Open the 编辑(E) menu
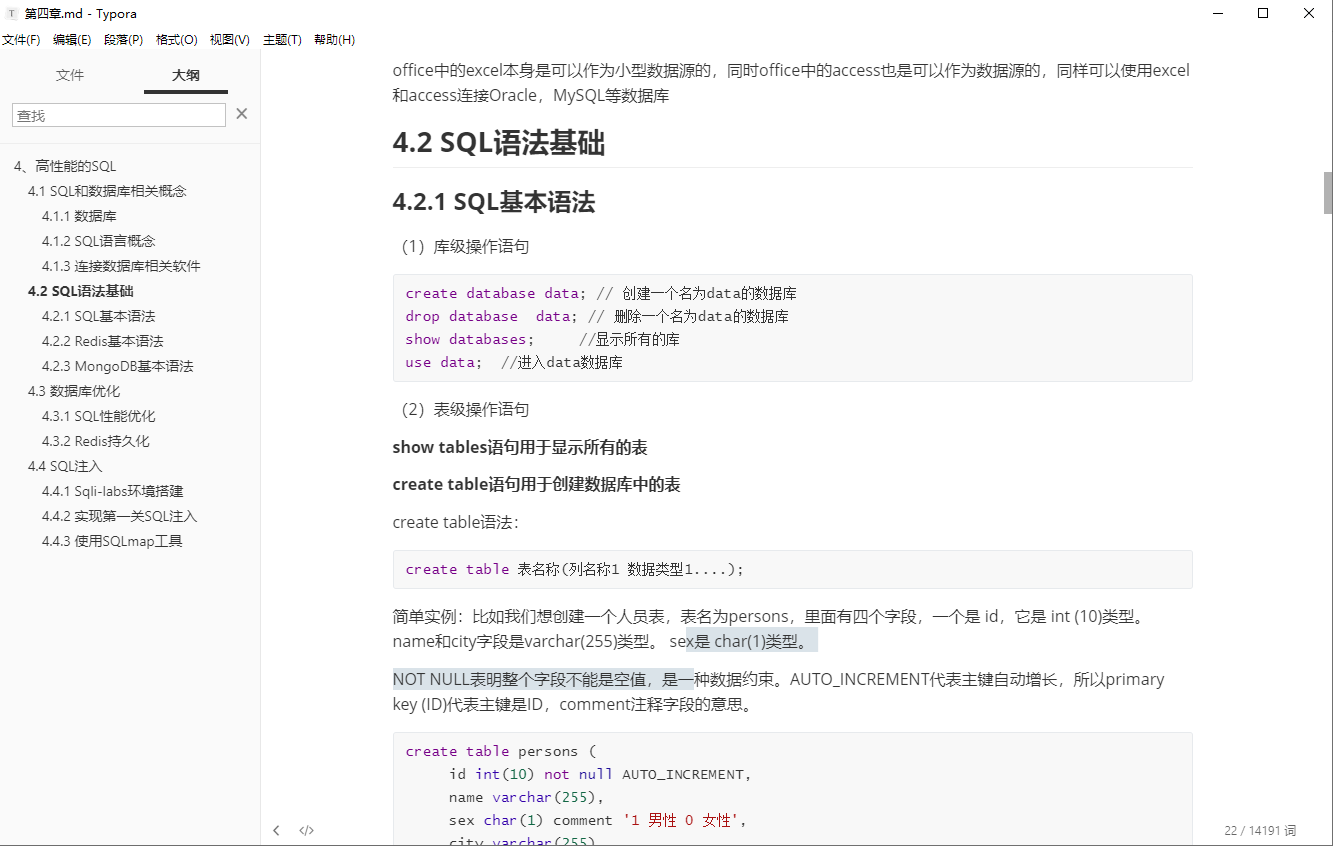 72,40
